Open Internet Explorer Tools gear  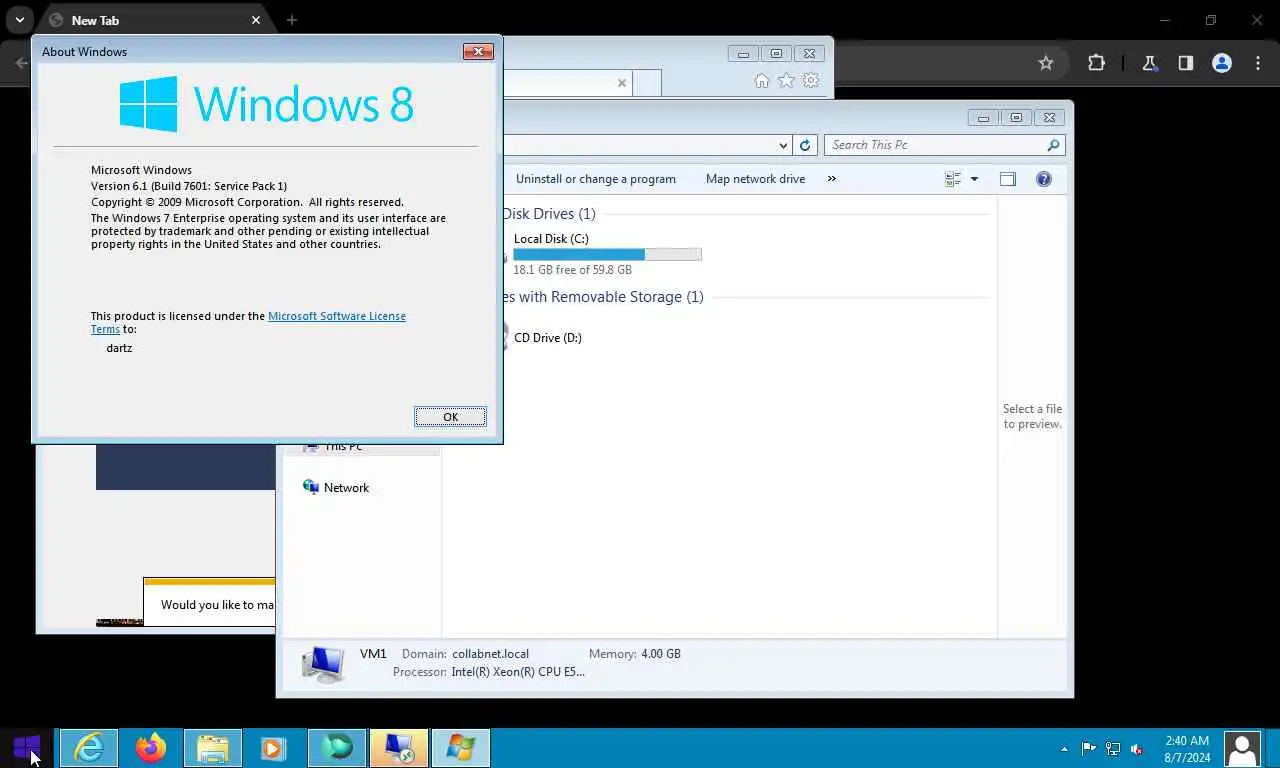(x=811, y=81)
